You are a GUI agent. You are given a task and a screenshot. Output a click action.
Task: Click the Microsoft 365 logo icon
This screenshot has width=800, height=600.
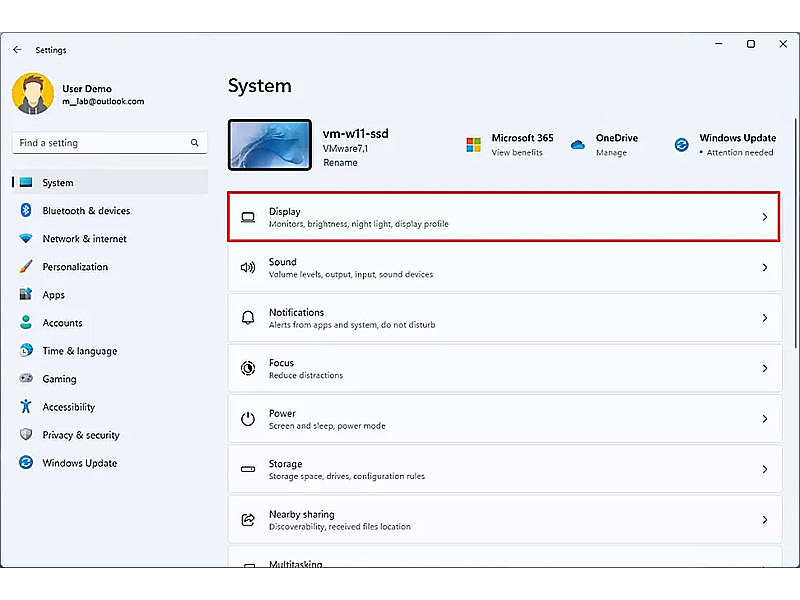pos(473,145)
